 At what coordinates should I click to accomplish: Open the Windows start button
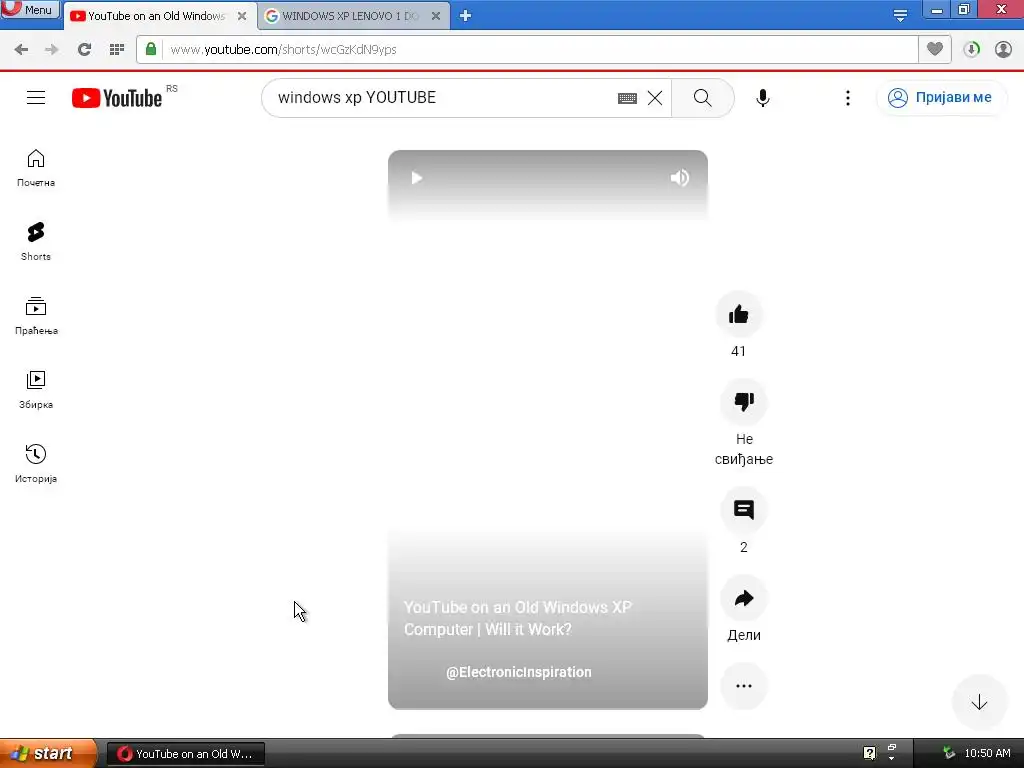click(47, 753)
